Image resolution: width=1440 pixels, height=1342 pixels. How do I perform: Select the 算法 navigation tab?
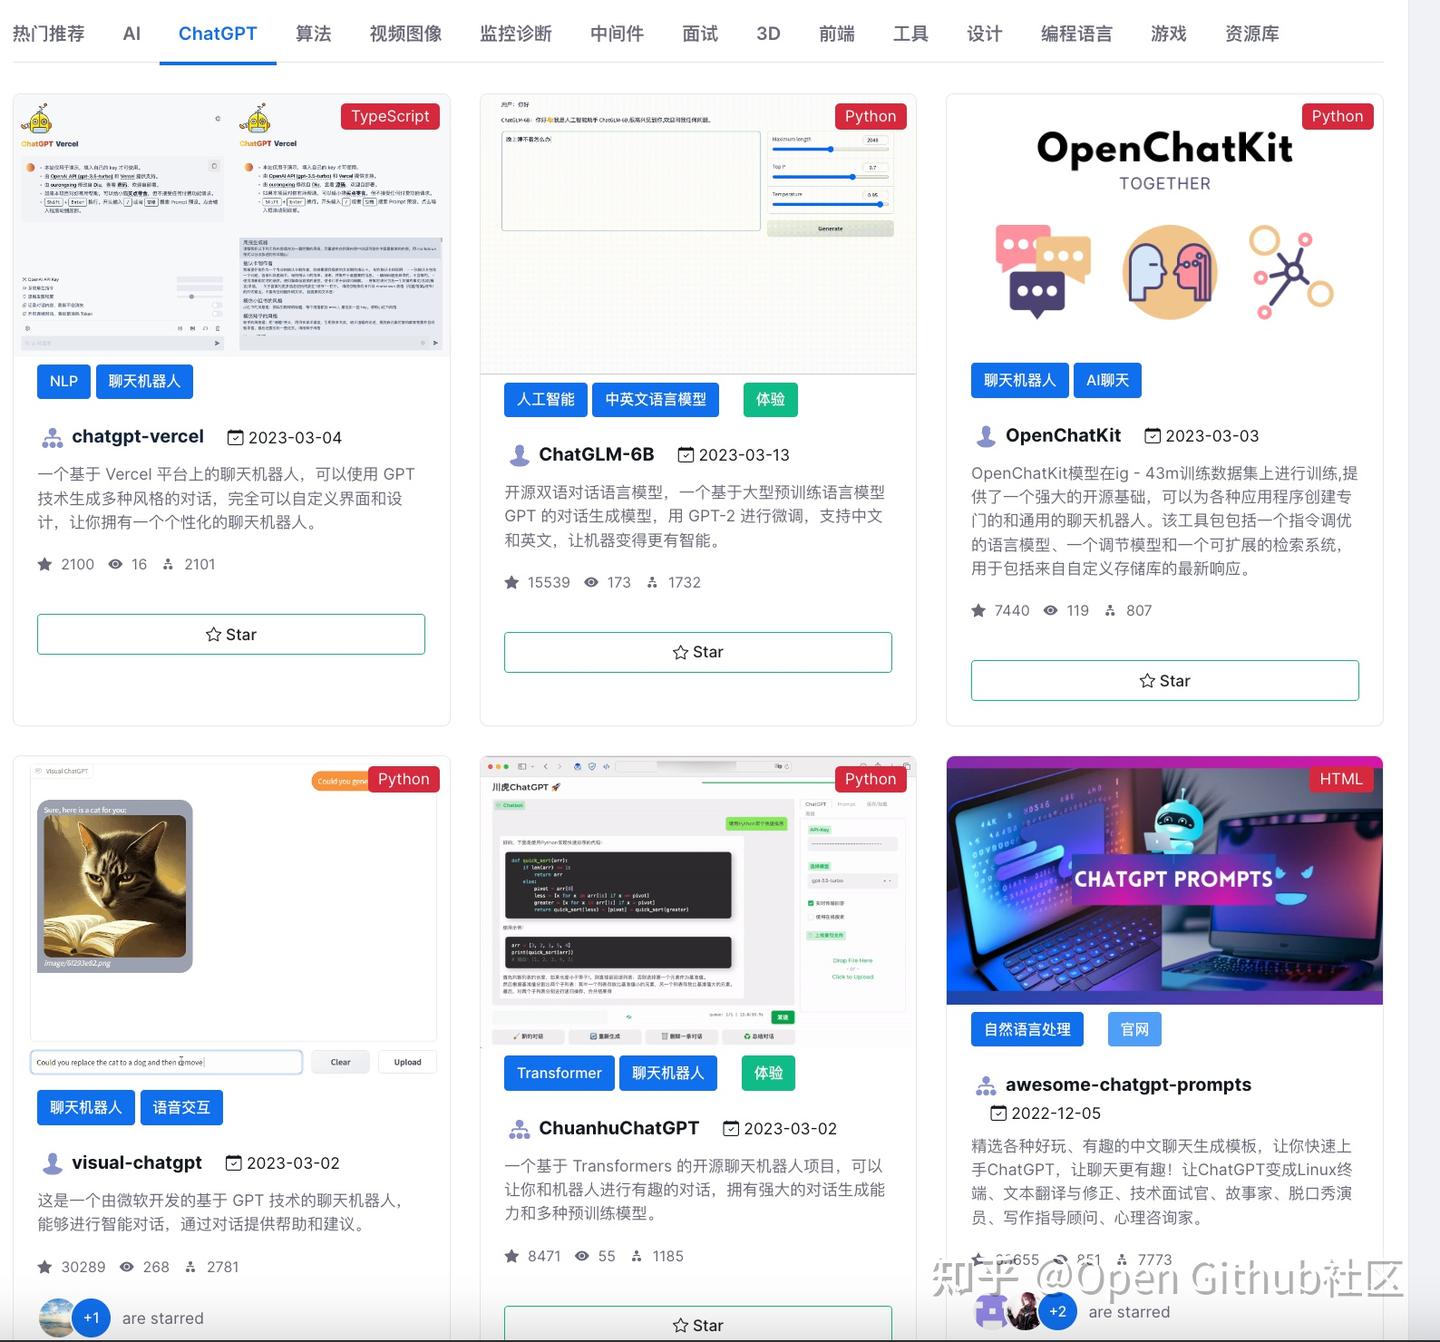313,33
